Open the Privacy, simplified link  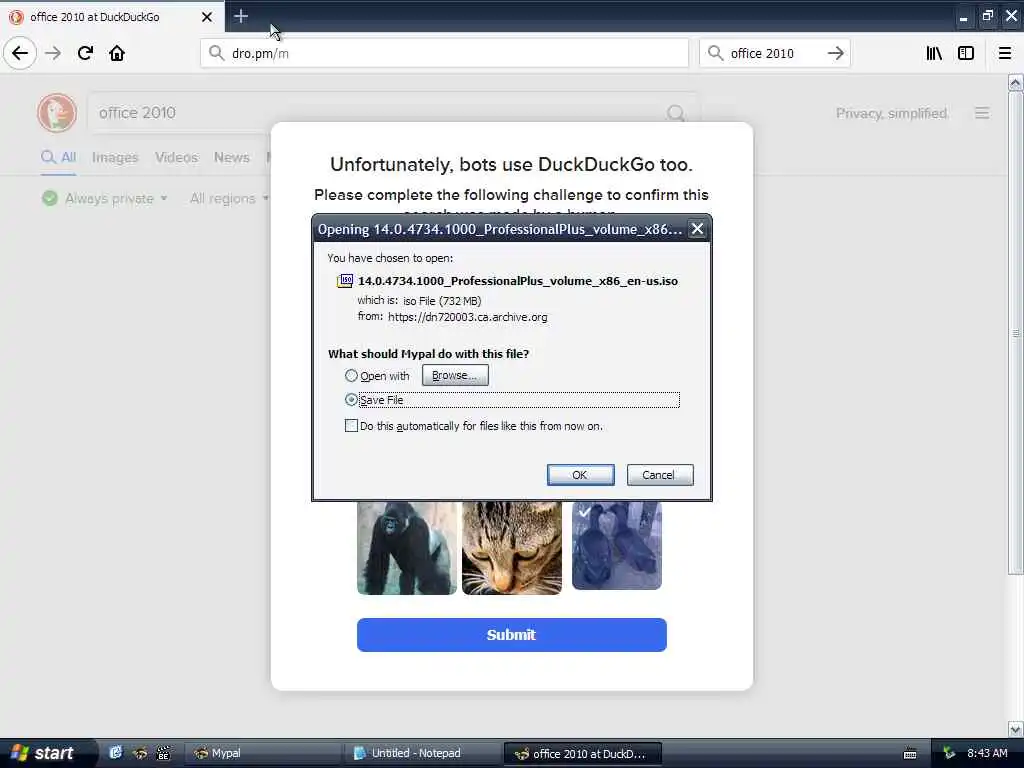[x=892, y=114]
